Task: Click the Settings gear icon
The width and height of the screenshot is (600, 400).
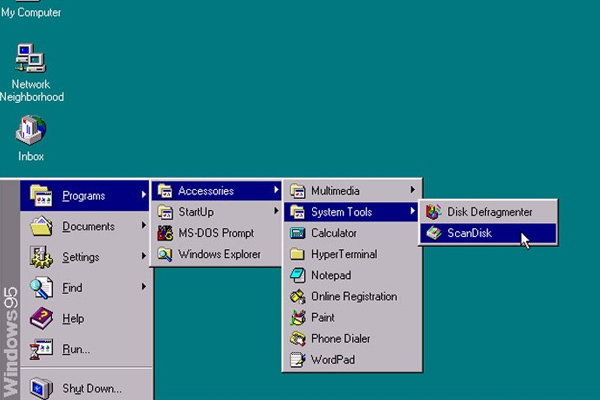Action: 41,257
